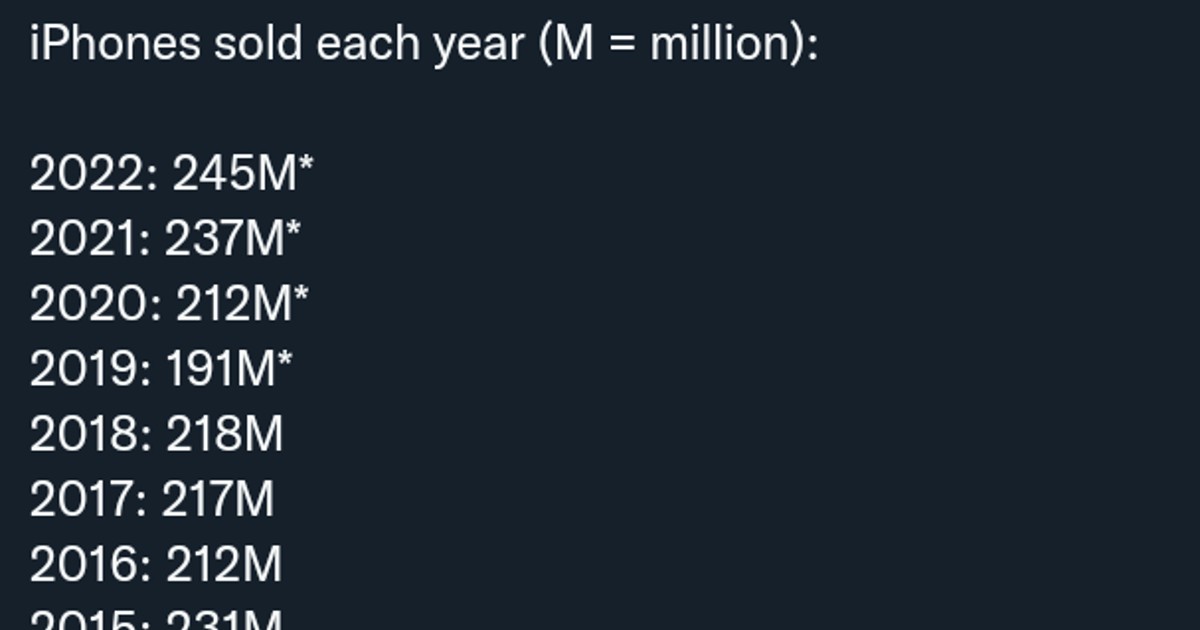Select the year label '2016:'
The width and height of the screenshot is (1200, 630).
[x=91, y=565]
